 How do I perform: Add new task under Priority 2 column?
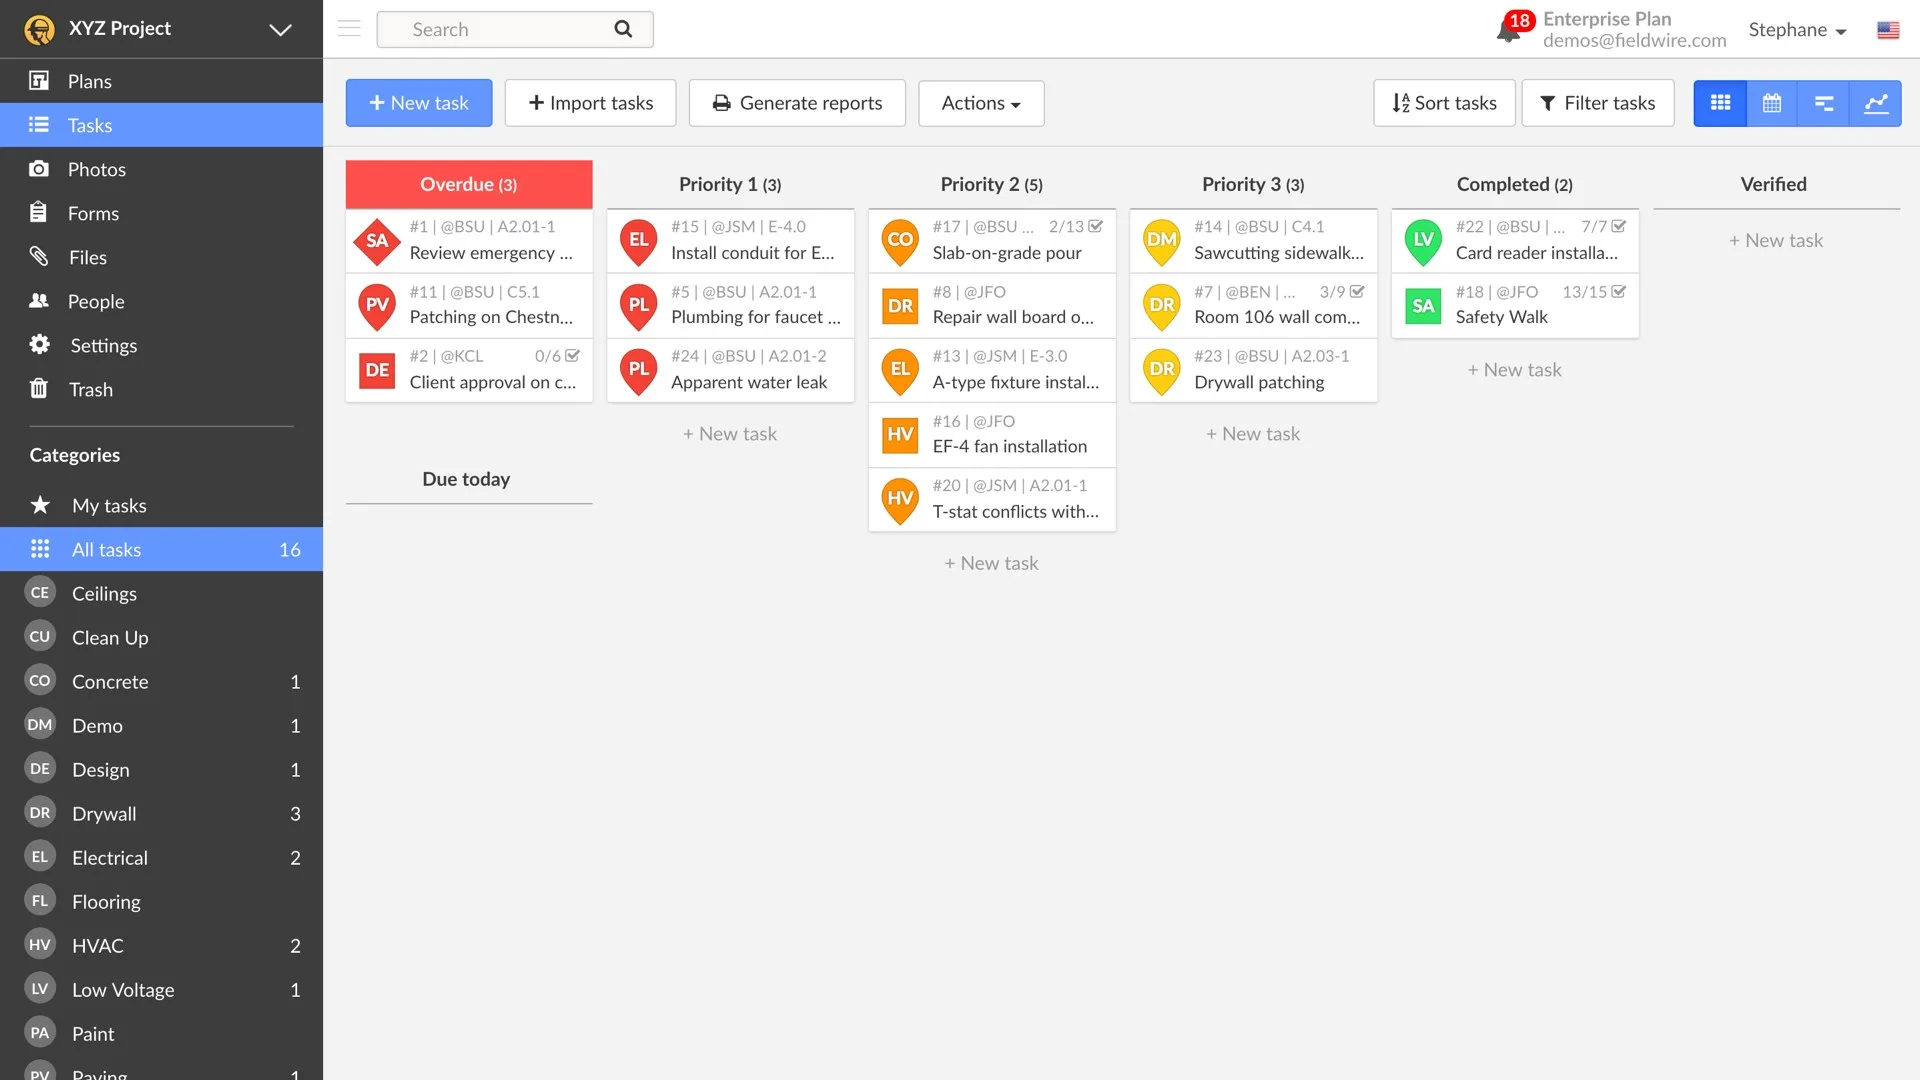(x=992, y=563)
